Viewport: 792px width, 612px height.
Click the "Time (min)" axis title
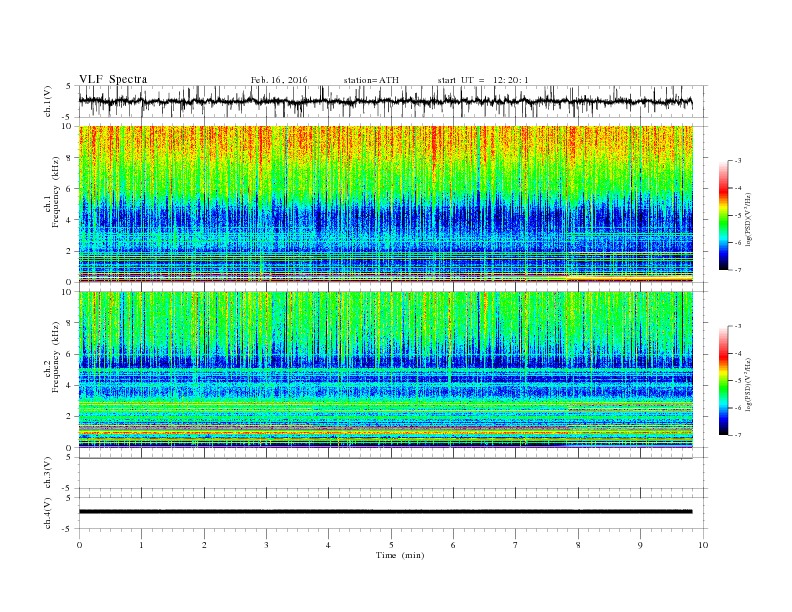coord(400,555)
